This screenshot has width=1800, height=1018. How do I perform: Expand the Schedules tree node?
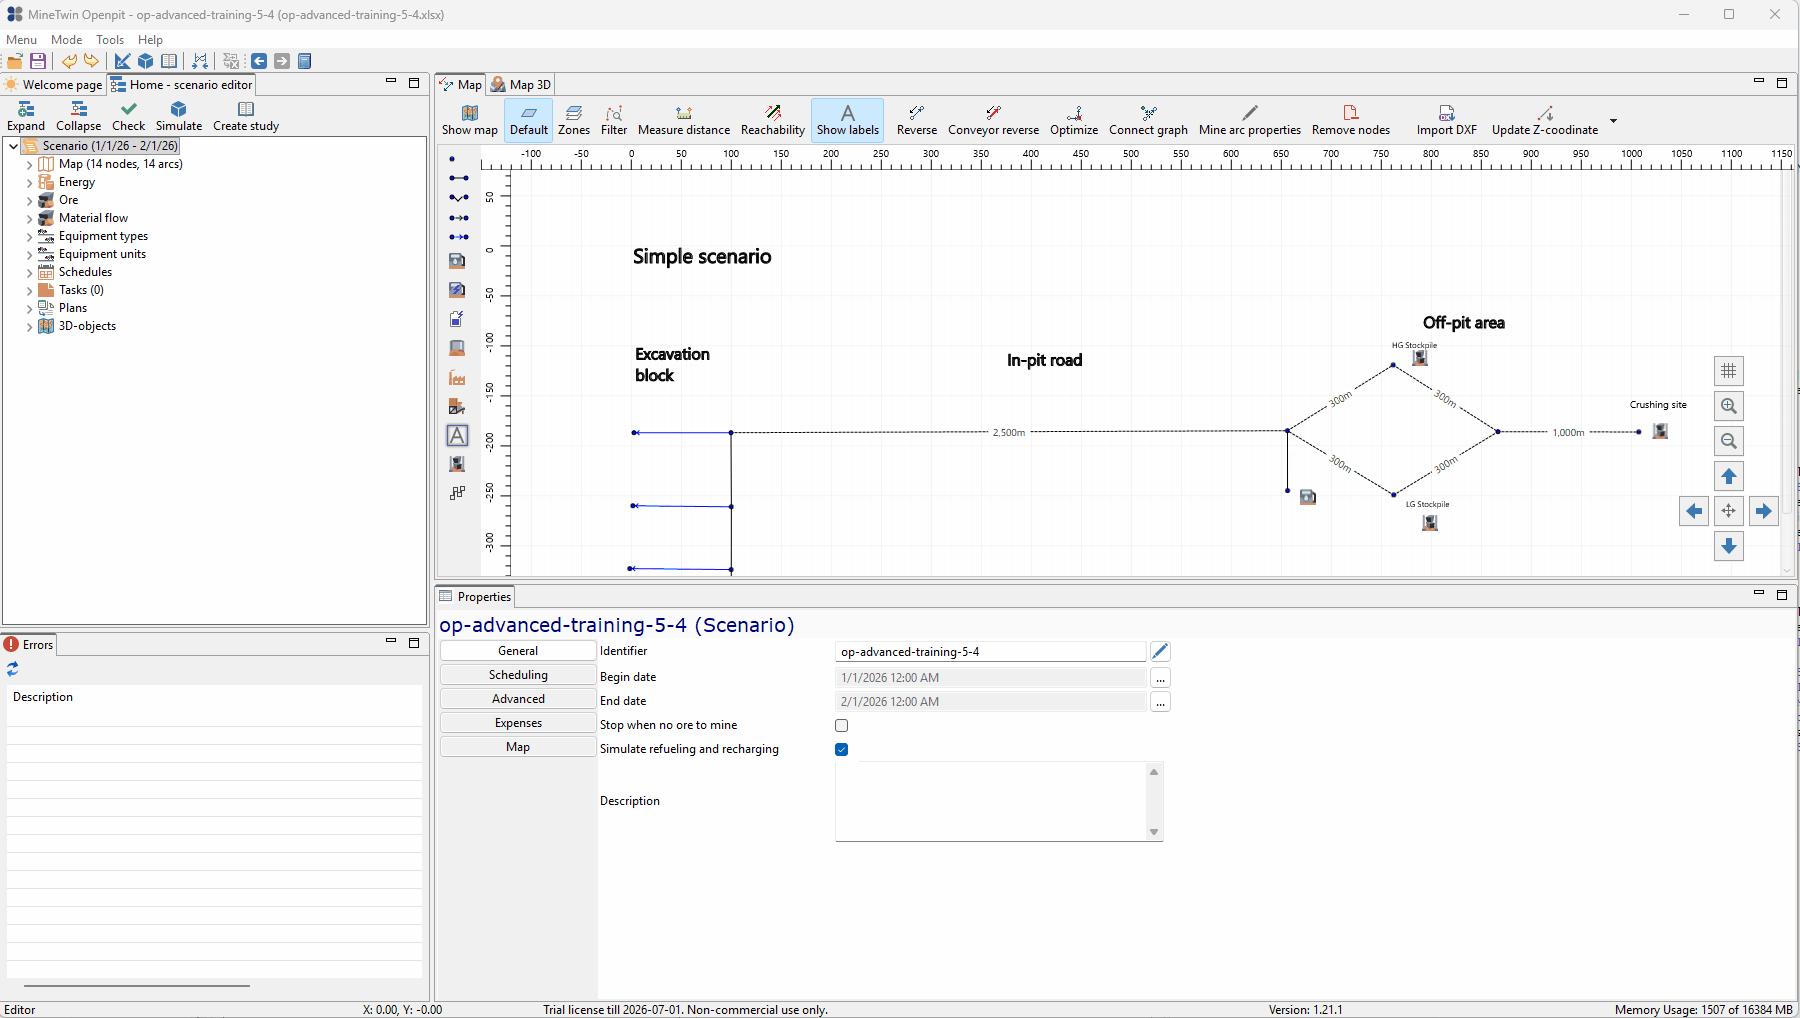pos(29,273)
